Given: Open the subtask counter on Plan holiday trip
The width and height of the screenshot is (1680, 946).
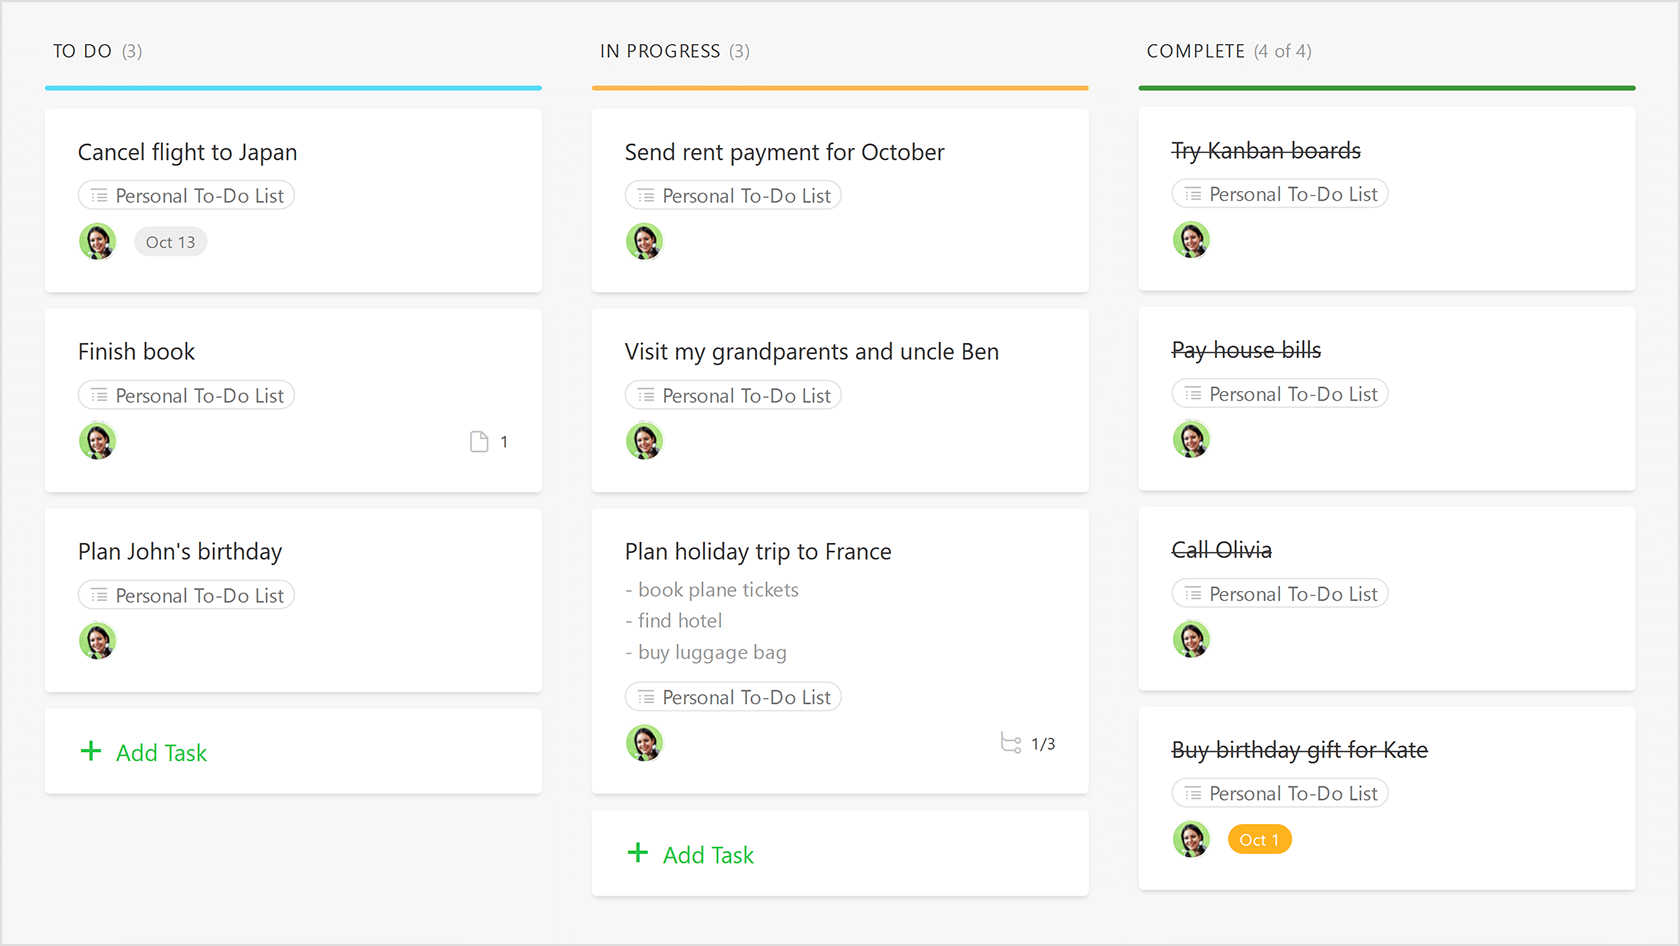Looking at the screenshot, I should click(1027, 743).
